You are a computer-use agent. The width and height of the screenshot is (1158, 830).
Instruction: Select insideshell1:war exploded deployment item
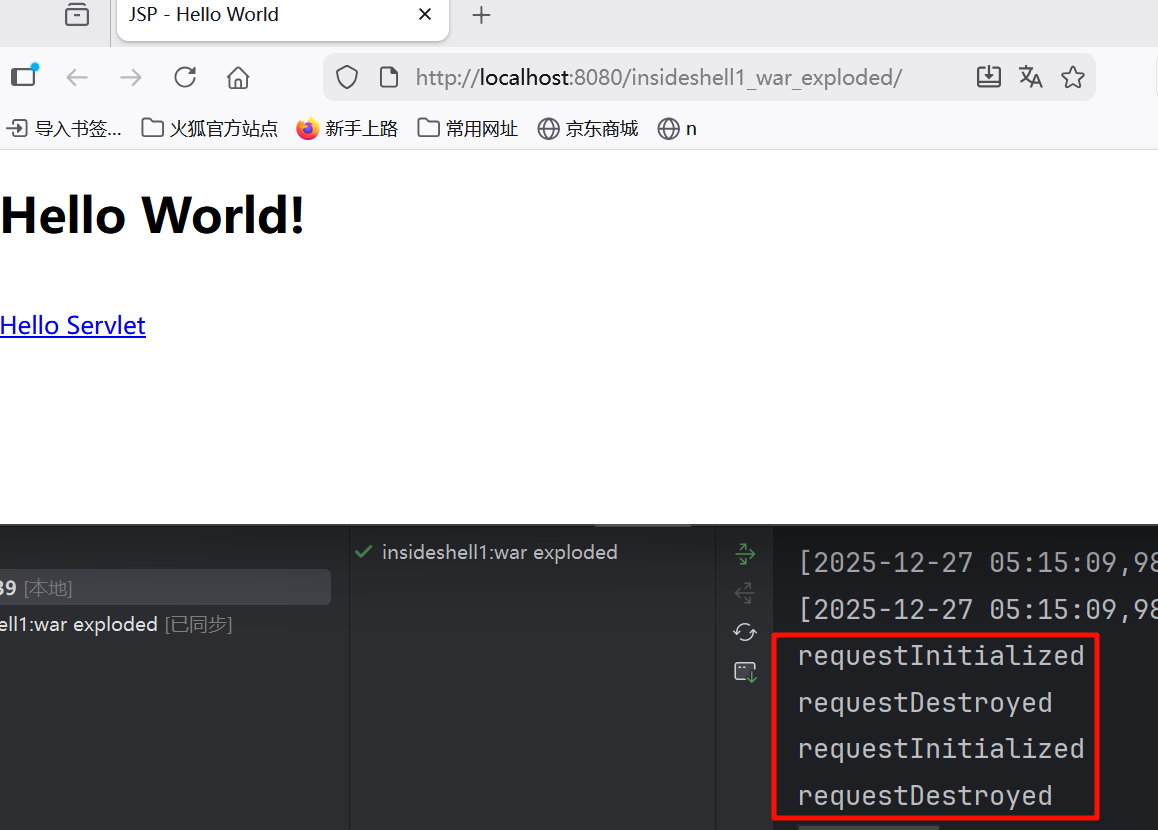pyautogui.click(x=487, y=552)
